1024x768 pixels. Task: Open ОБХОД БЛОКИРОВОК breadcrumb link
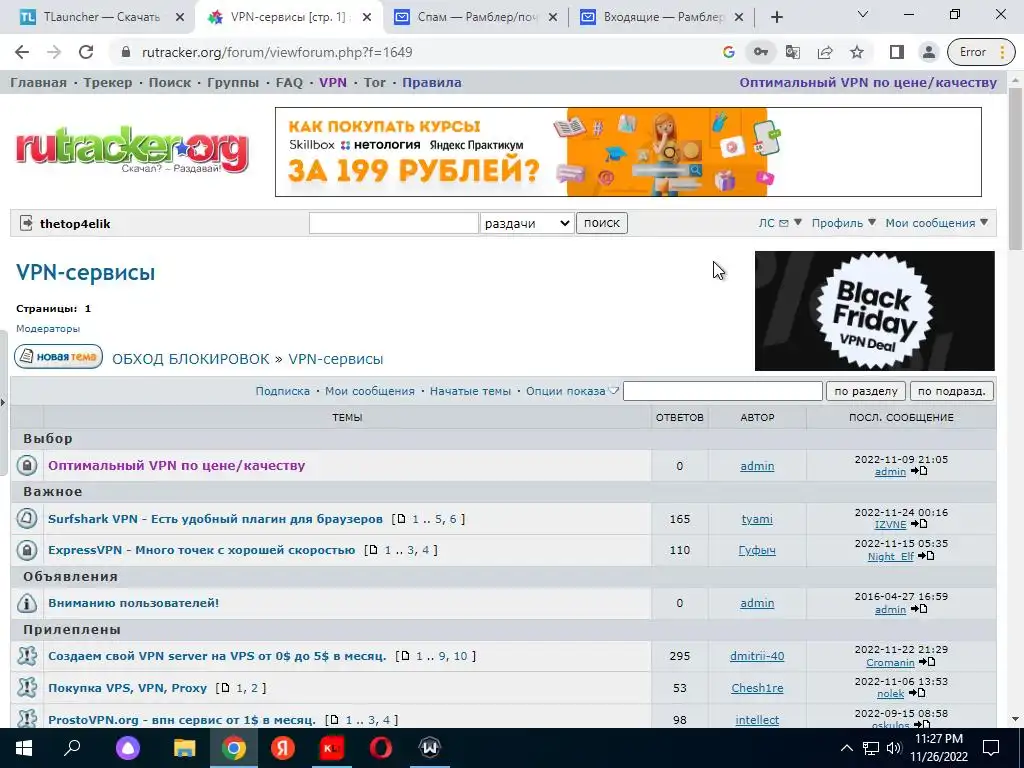tap(191, 359)
